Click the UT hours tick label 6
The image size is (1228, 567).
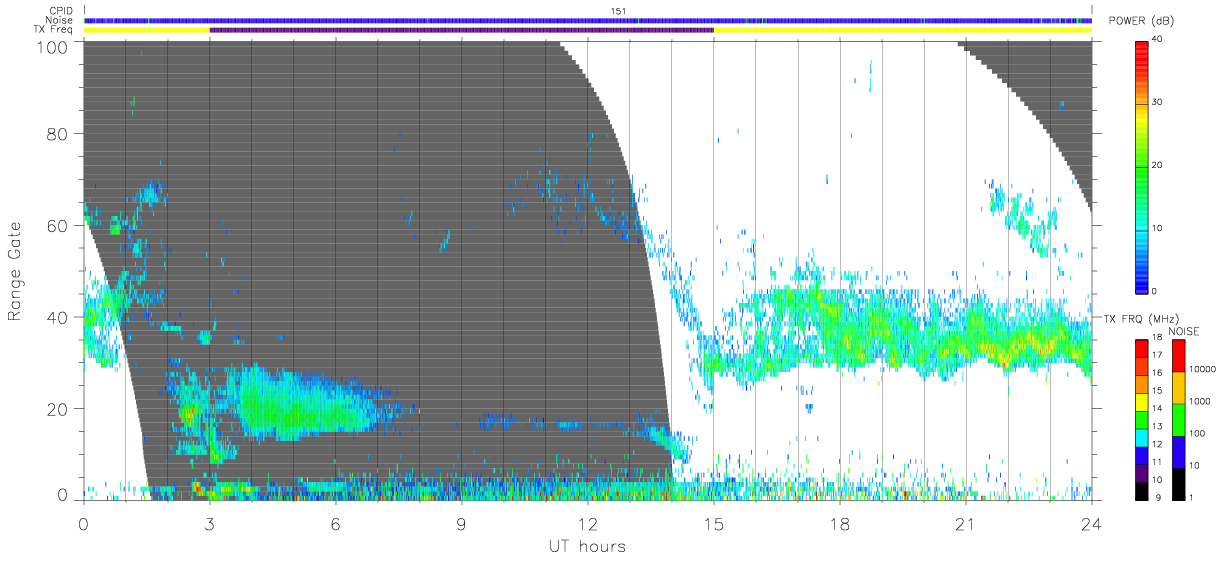[x=336, y=523]
